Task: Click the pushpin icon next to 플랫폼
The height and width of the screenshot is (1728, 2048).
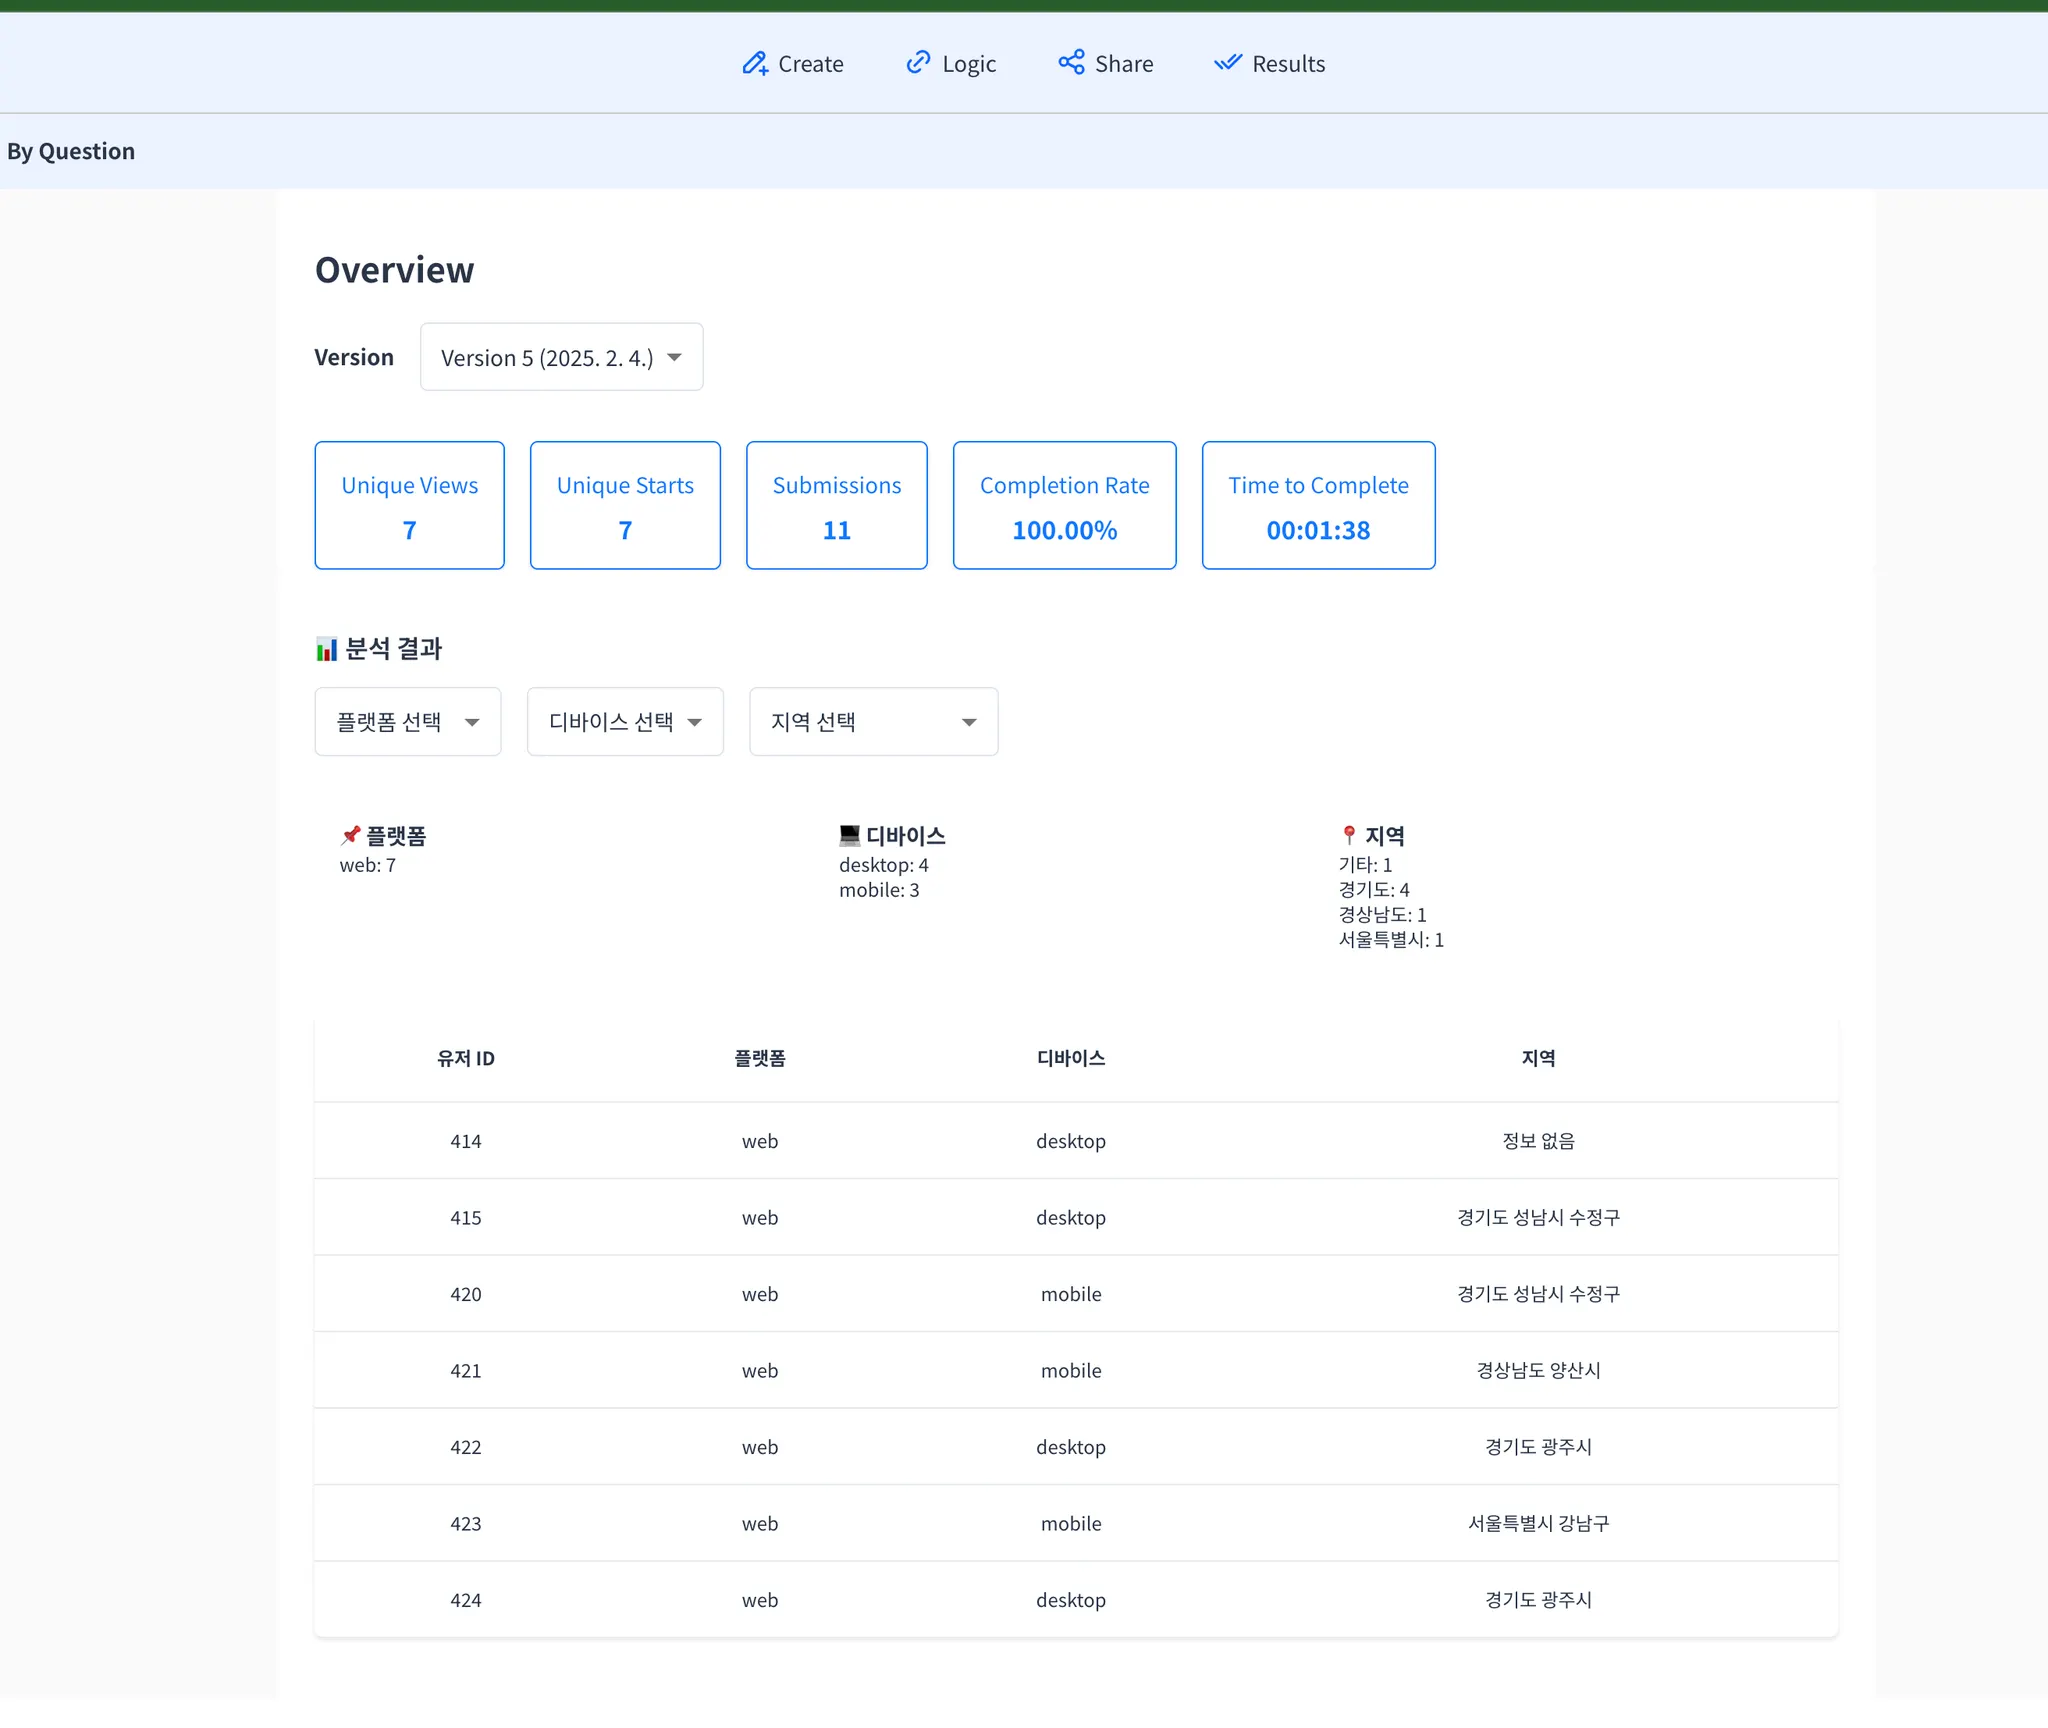Action: coord(350,835)
